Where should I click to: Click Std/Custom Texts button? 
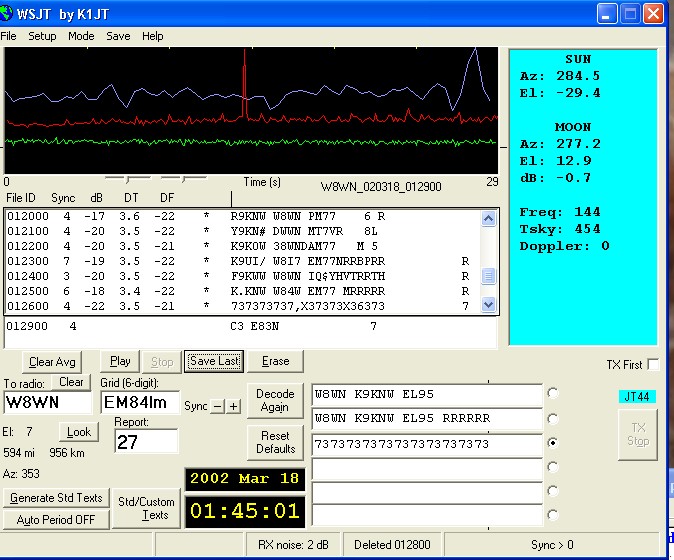pyautogui.click(x=146, y=508)
